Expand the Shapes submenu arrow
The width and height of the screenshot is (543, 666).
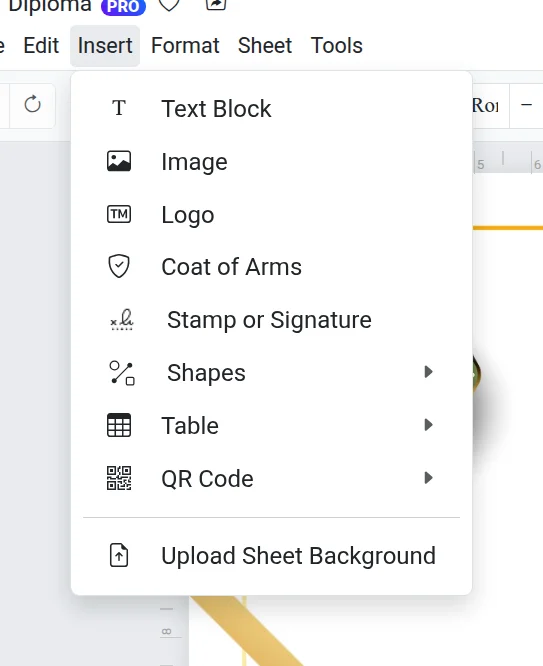pos(429,372)
